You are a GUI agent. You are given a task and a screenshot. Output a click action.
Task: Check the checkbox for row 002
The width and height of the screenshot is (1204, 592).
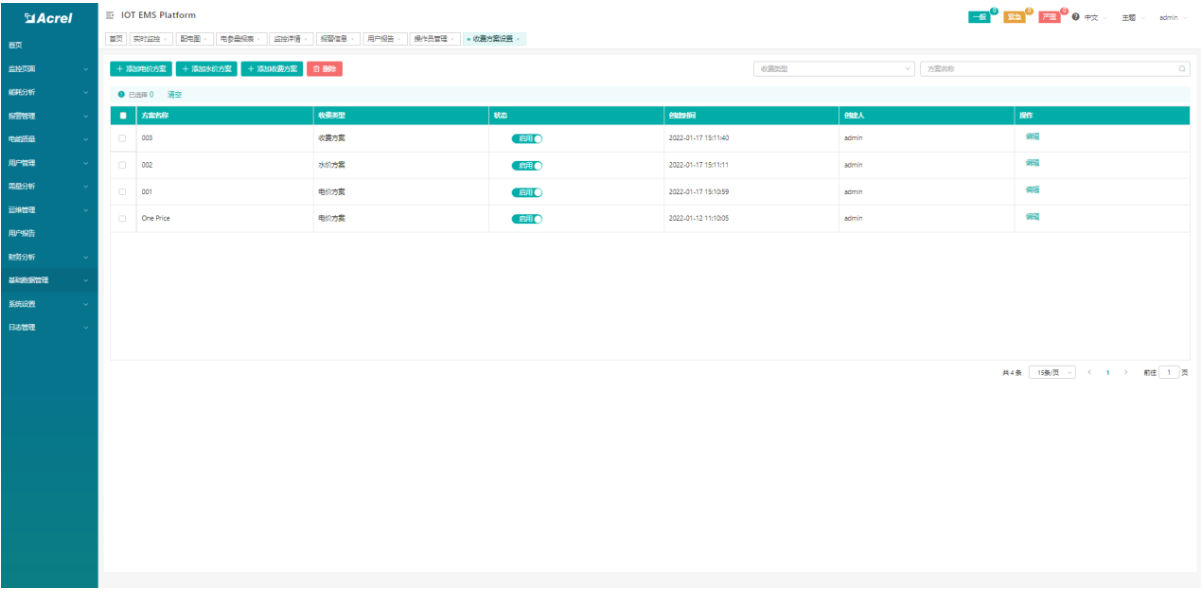click(122, 165)
